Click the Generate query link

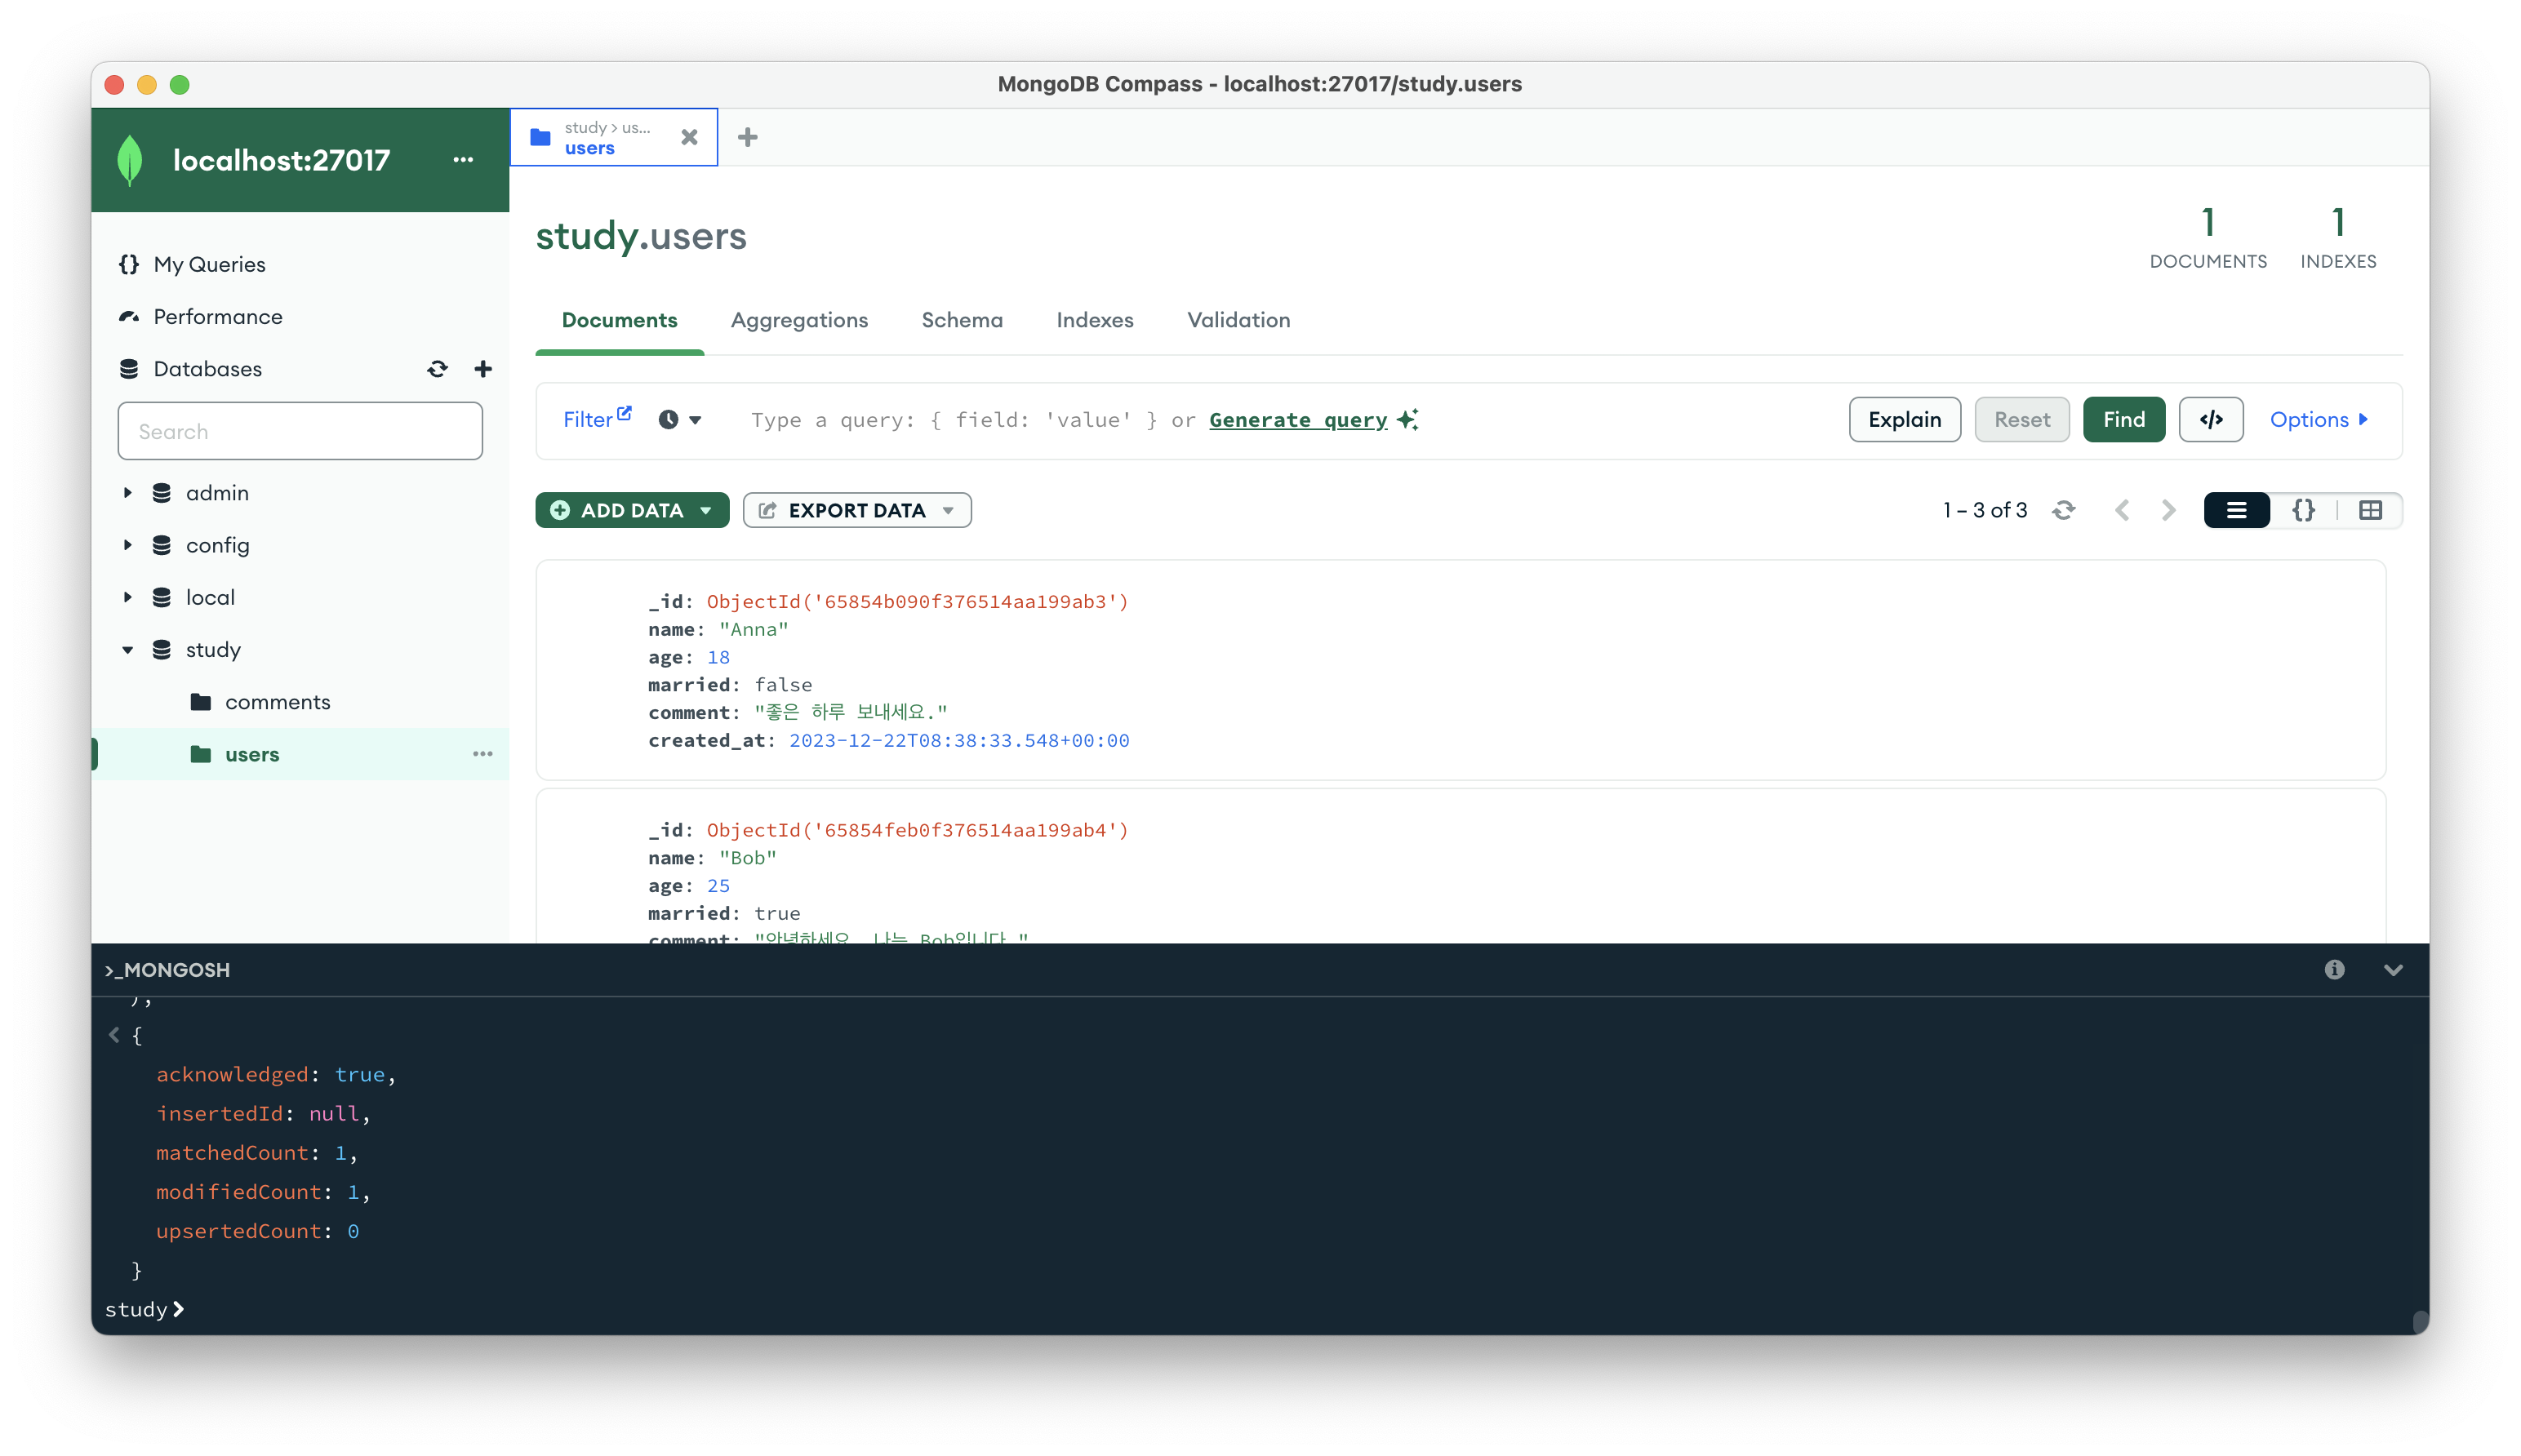pos(1298,420)
